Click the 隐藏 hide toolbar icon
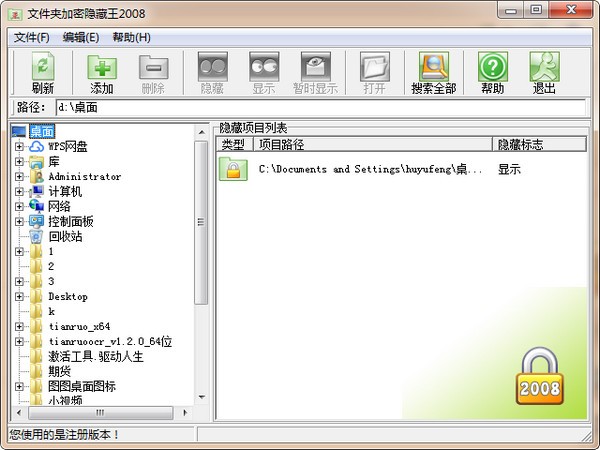The image size is (600, 450). pos(212,67)
